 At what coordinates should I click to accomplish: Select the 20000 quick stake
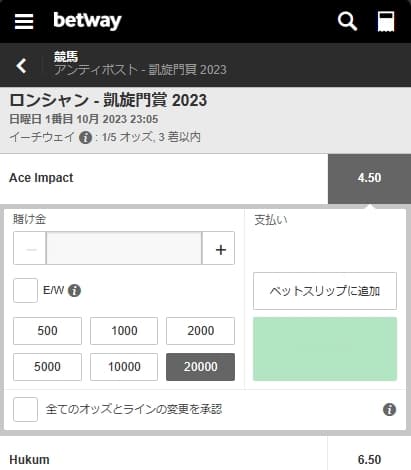click(200, 367)
